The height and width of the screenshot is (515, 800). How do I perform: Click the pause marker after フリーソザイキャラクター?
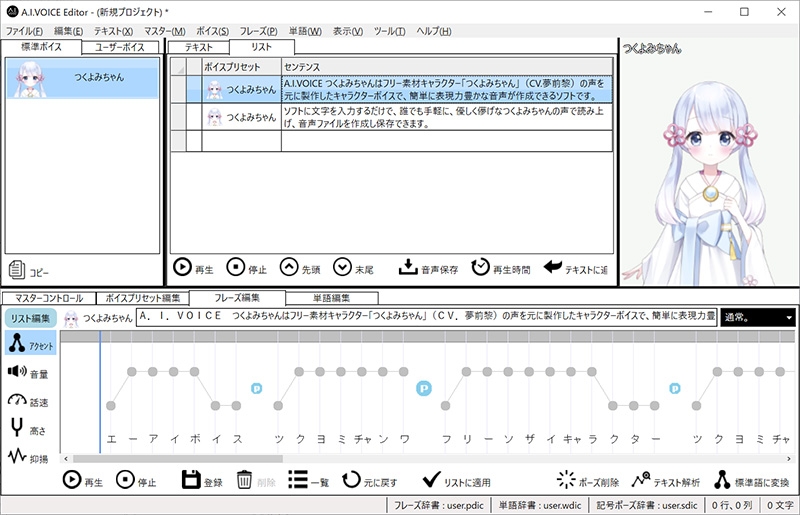coord(674,388)
